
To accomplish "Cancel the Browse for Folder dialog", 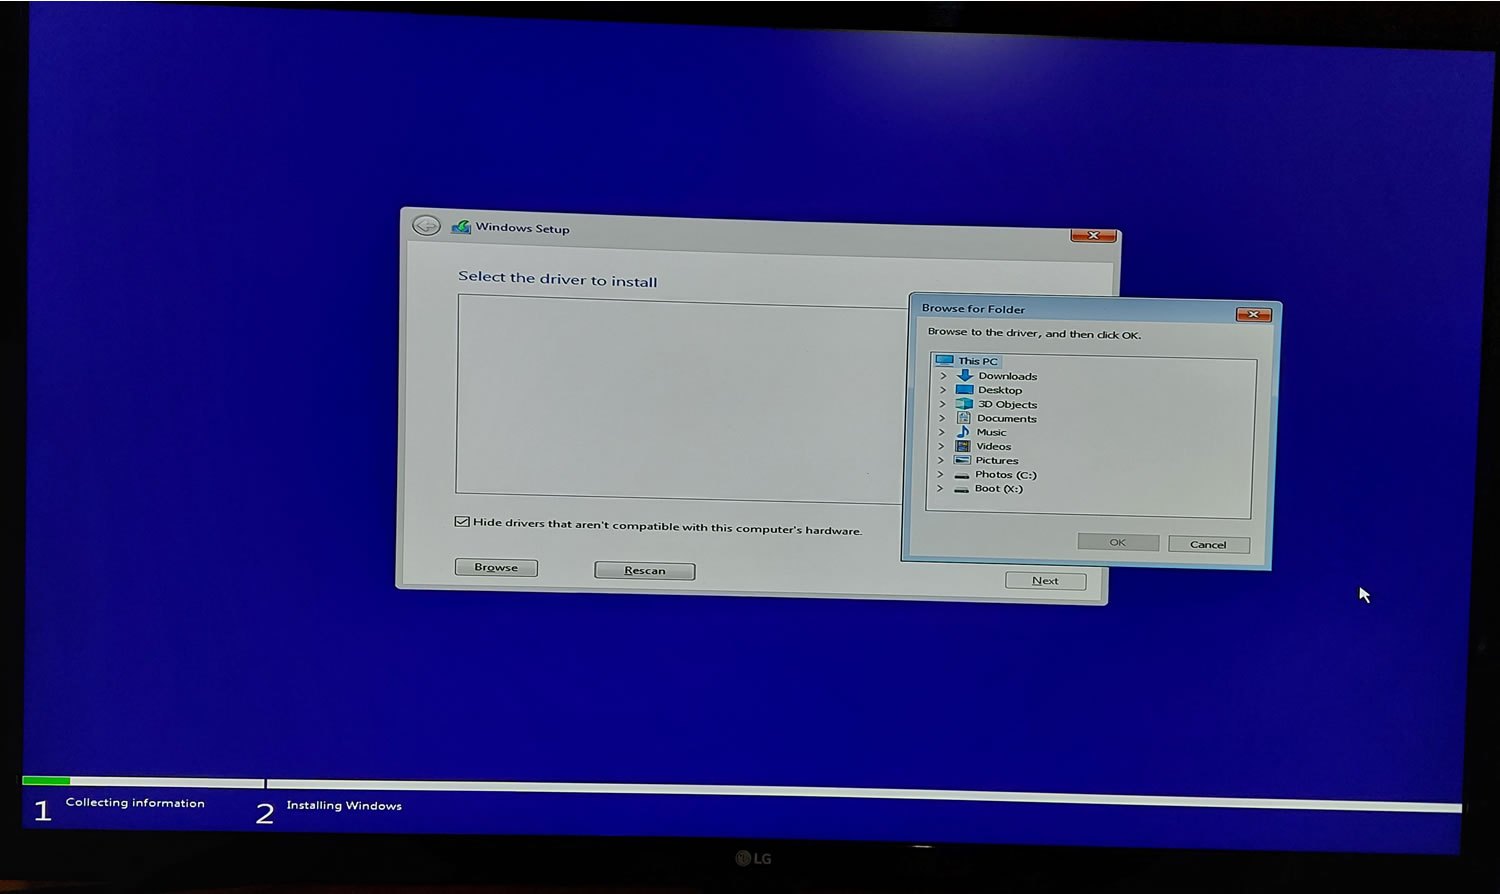I will (1208, 544).
